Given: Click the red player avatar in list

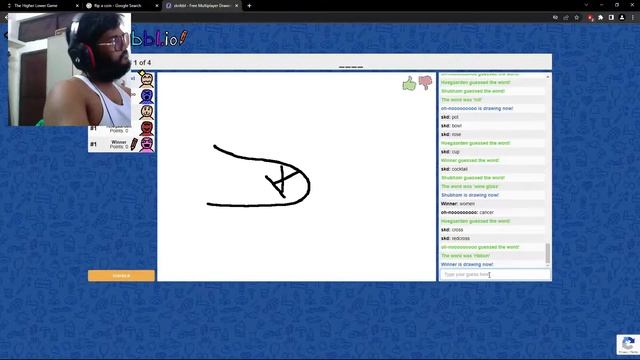Looking at the screenshot, I should (x=146, y=128).
